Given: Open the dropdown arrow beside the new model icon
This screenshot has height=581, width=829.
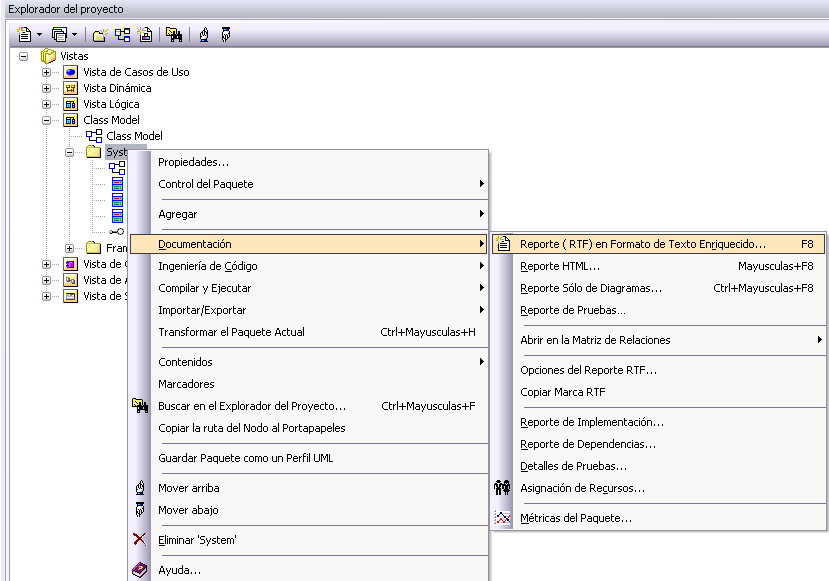Looking at the screenshot, I should click(39, 35).
